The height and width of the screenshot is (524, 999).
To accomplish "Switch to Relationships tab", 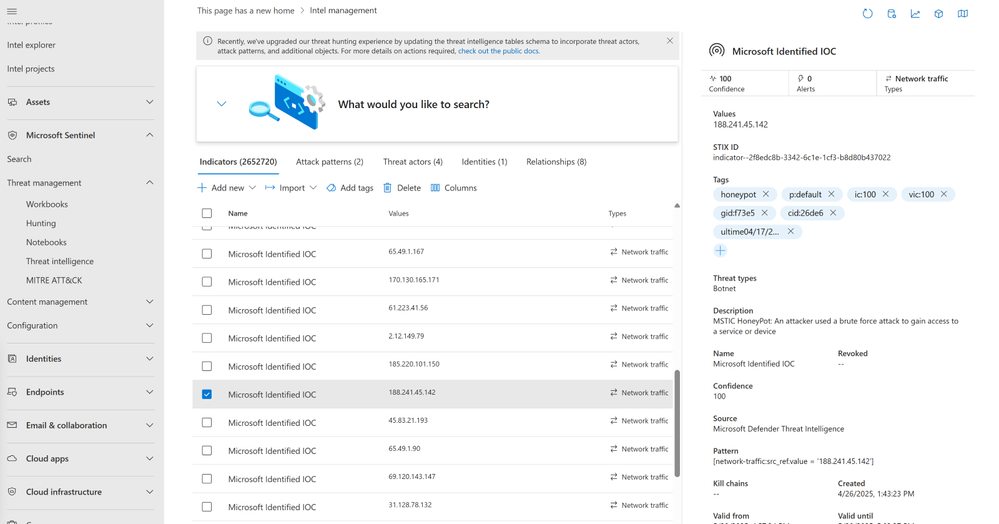I will click(x=556, y=162).
